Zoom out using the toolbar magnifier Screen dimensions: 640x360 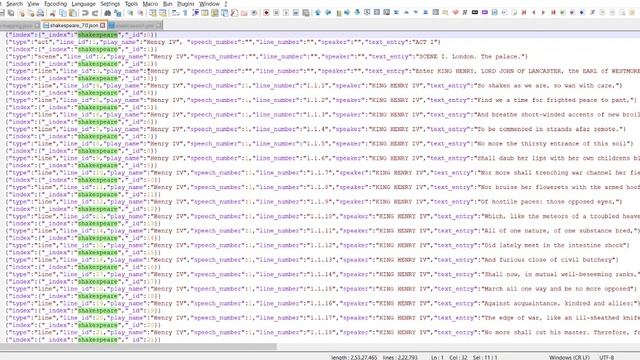coord(140,13)
